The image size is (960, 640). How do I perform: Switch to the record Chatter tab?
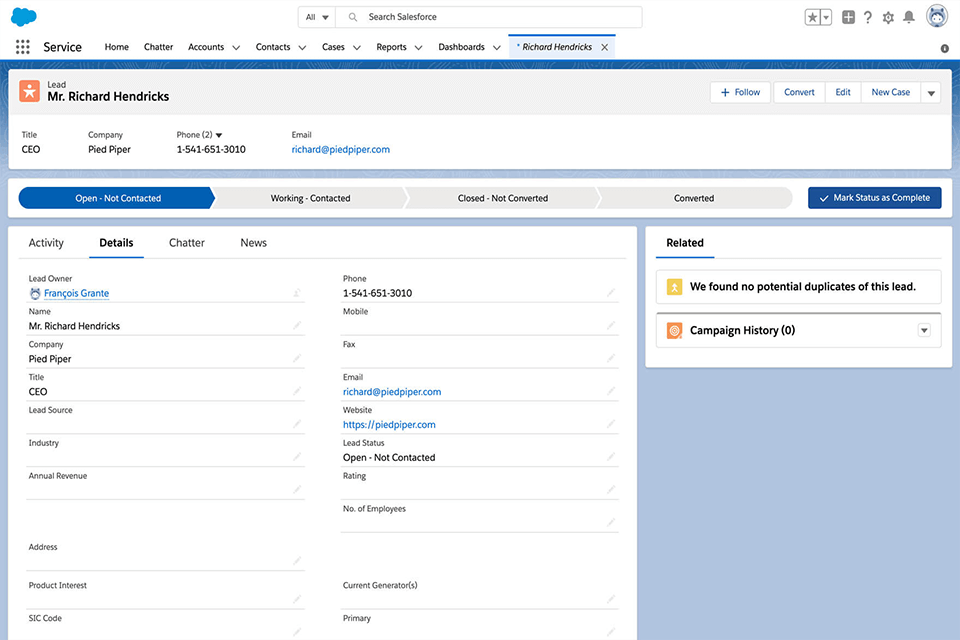tap(187, 243)
